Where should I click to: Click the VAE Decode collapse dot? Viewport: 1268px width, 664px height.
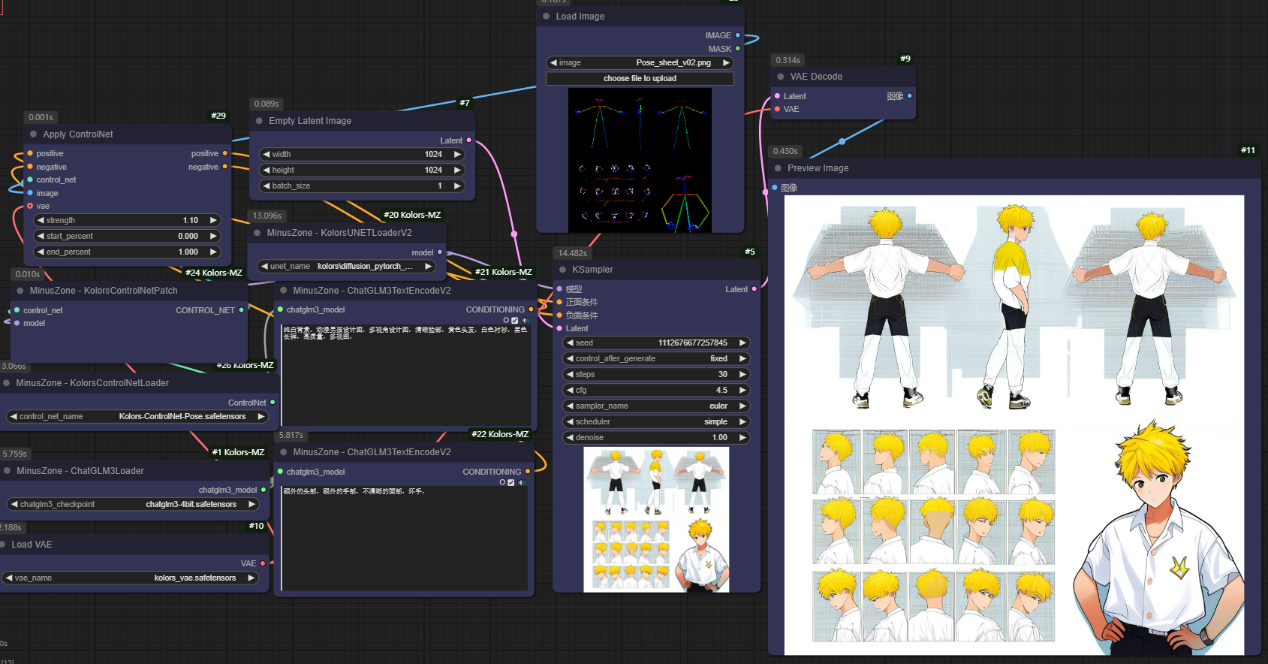coord(780,77)
